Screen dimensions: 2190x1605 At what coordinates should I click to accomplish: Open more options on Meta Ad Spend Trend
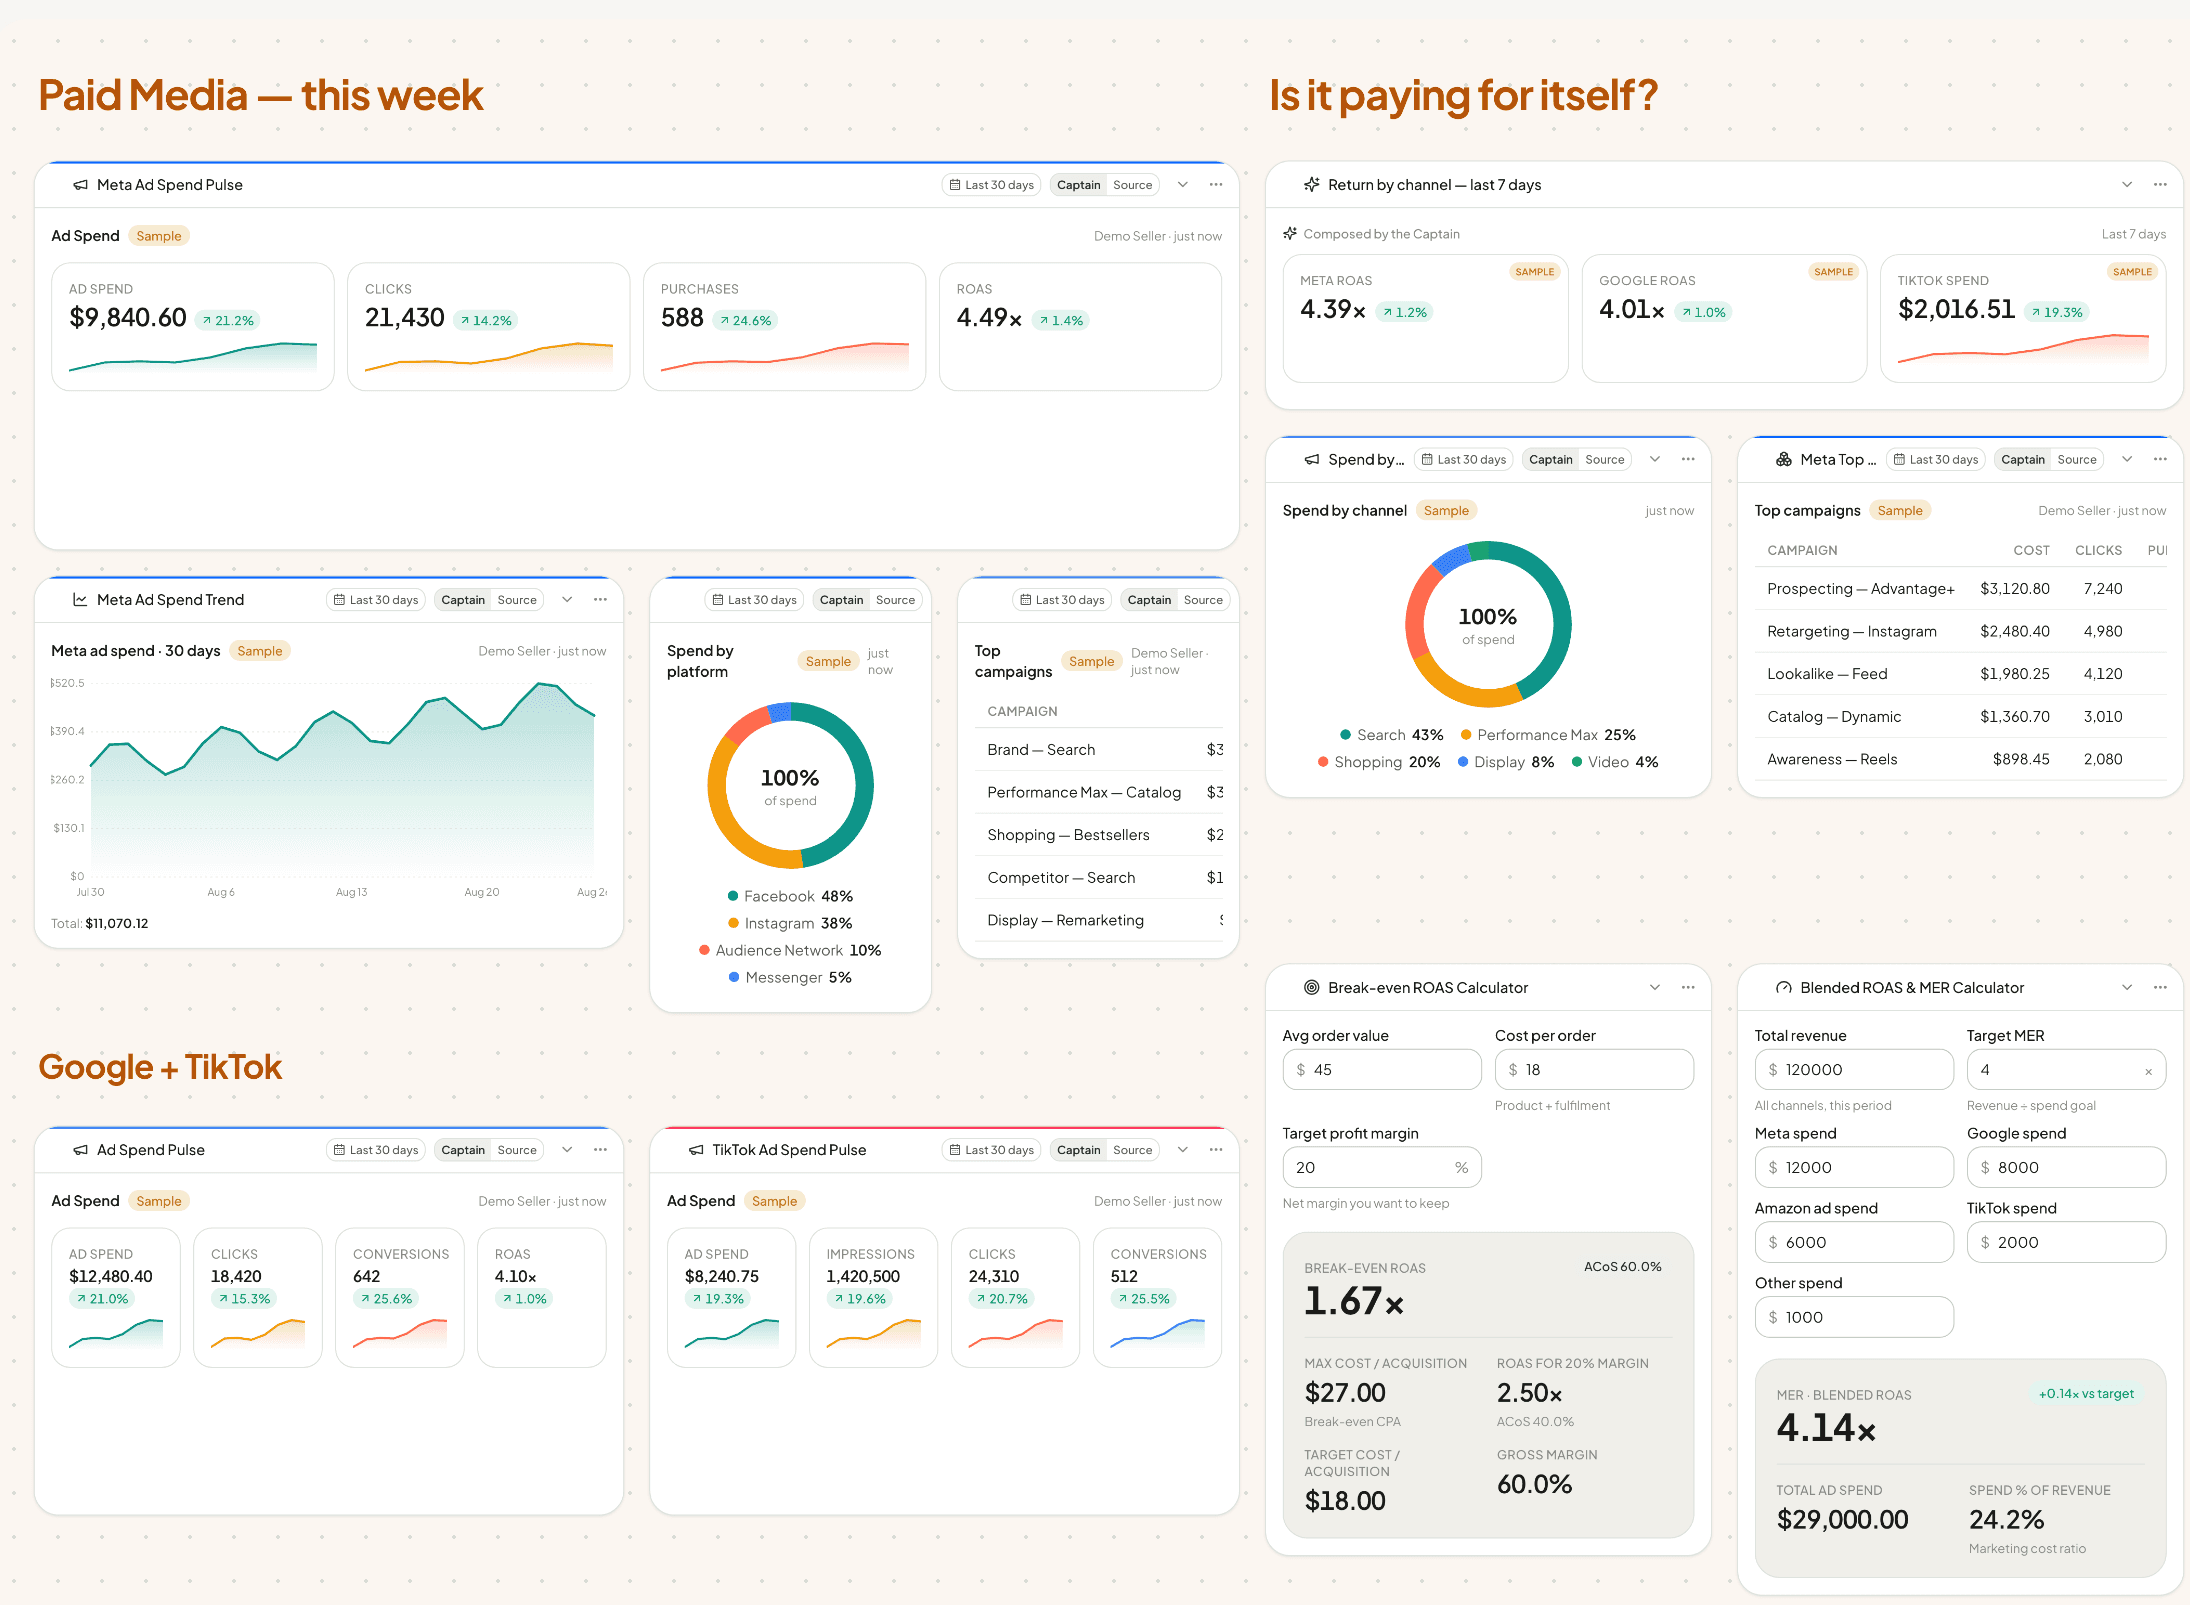pyautogui.click(x=600, y=600)
